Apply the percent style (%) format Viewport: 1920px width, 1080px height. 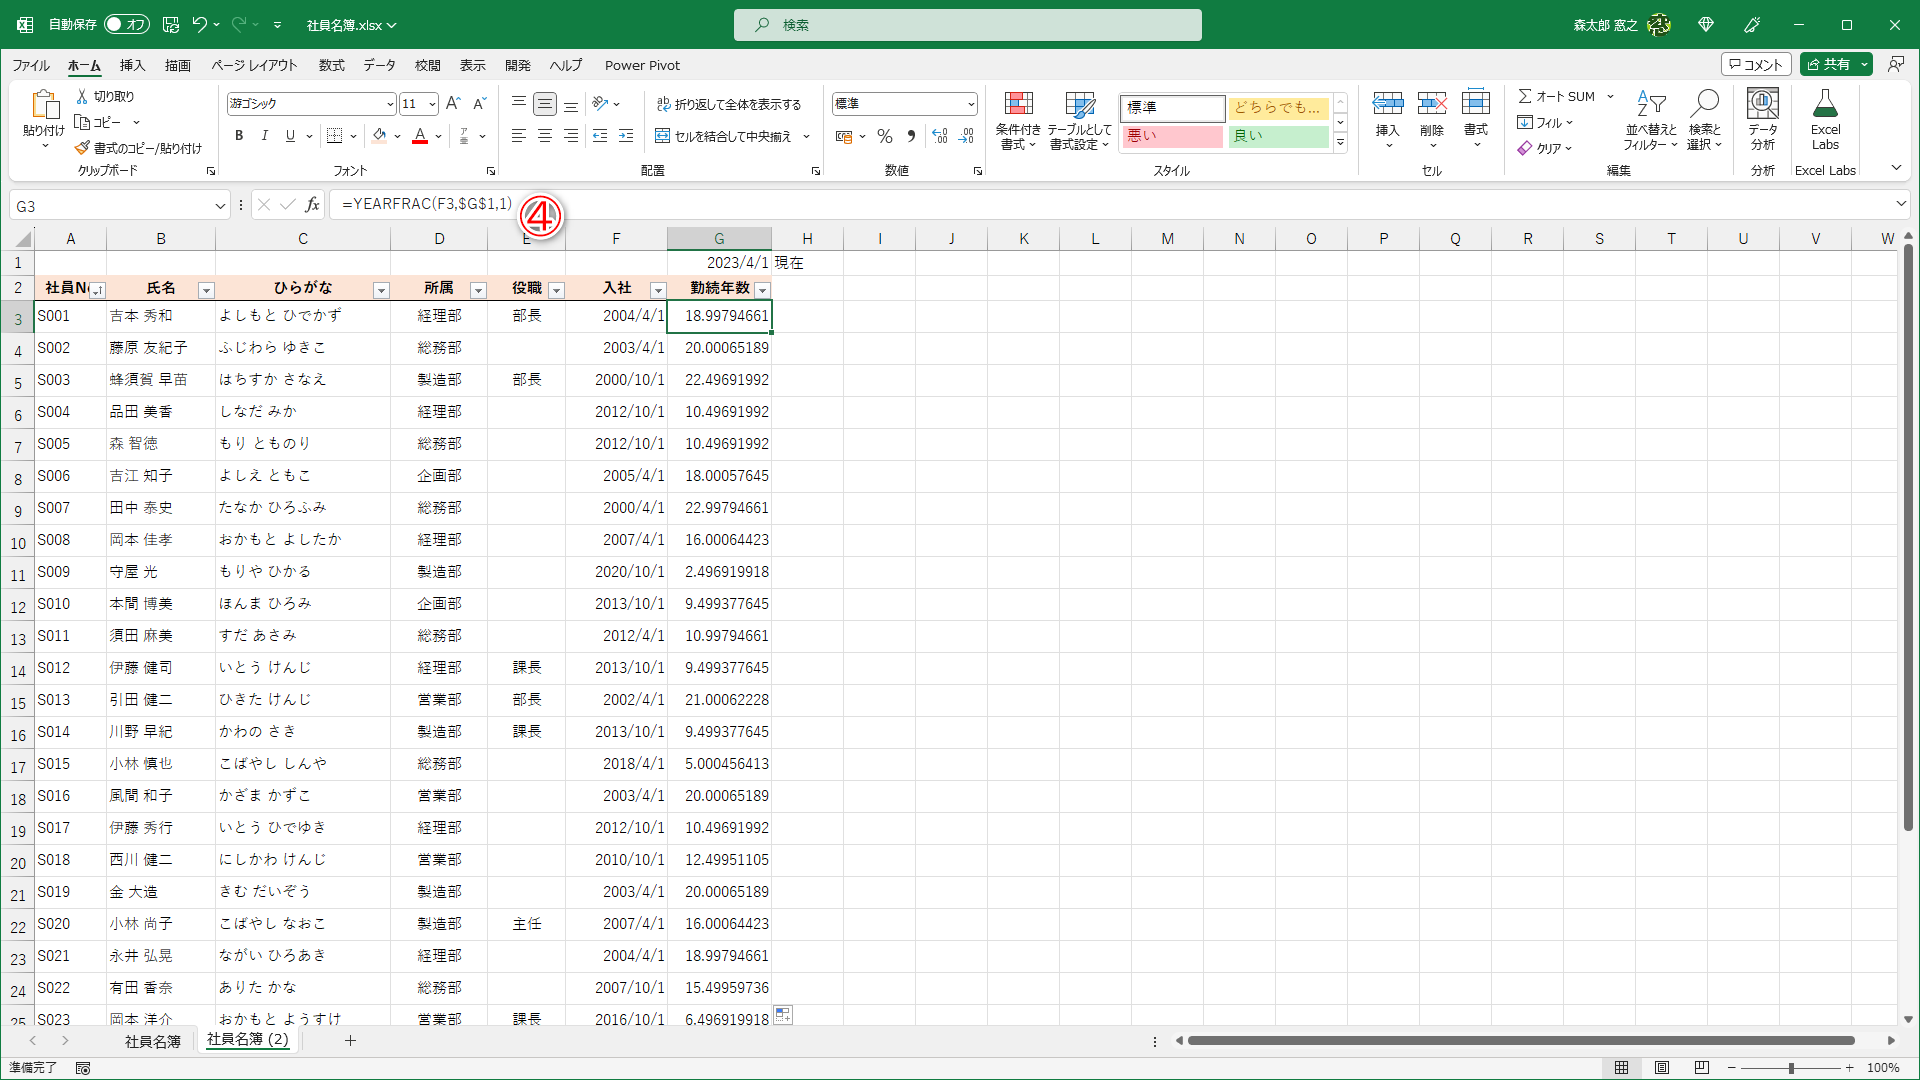tap(884, 136)
